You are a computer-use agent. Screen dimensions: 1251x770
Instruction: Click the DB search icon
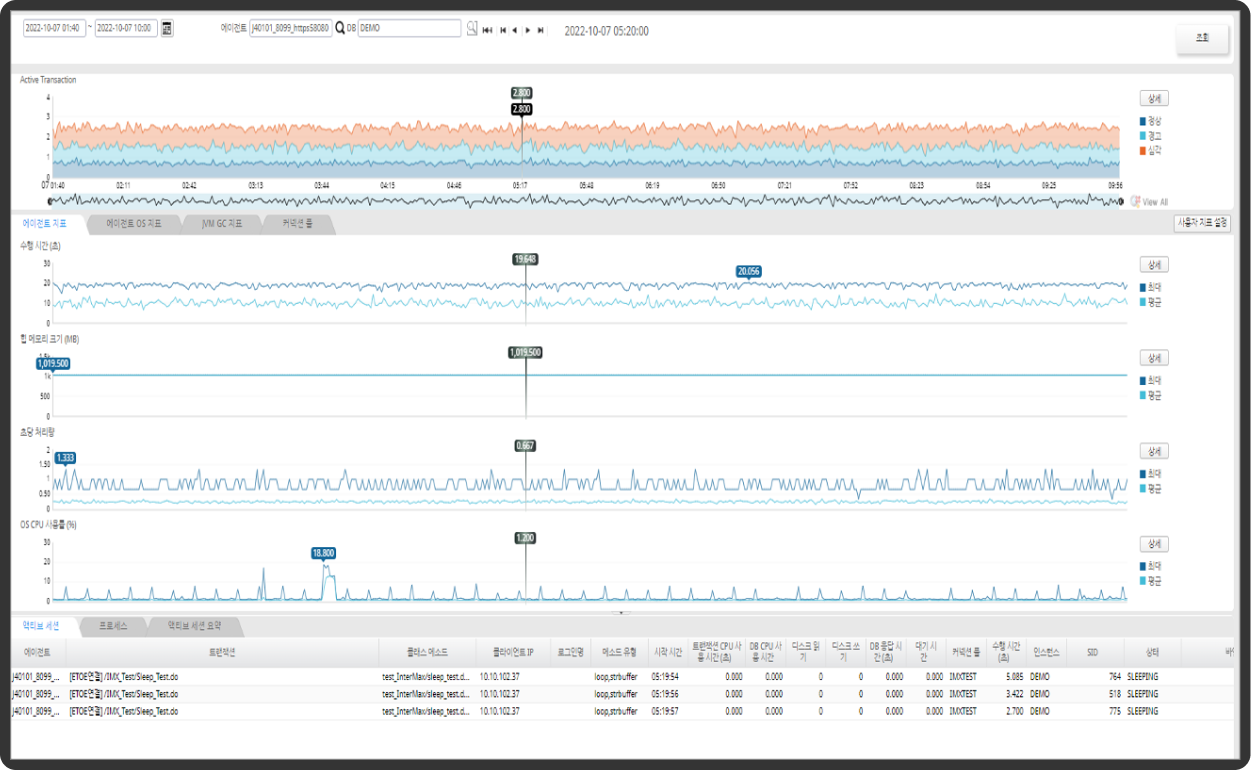[471, 29]
